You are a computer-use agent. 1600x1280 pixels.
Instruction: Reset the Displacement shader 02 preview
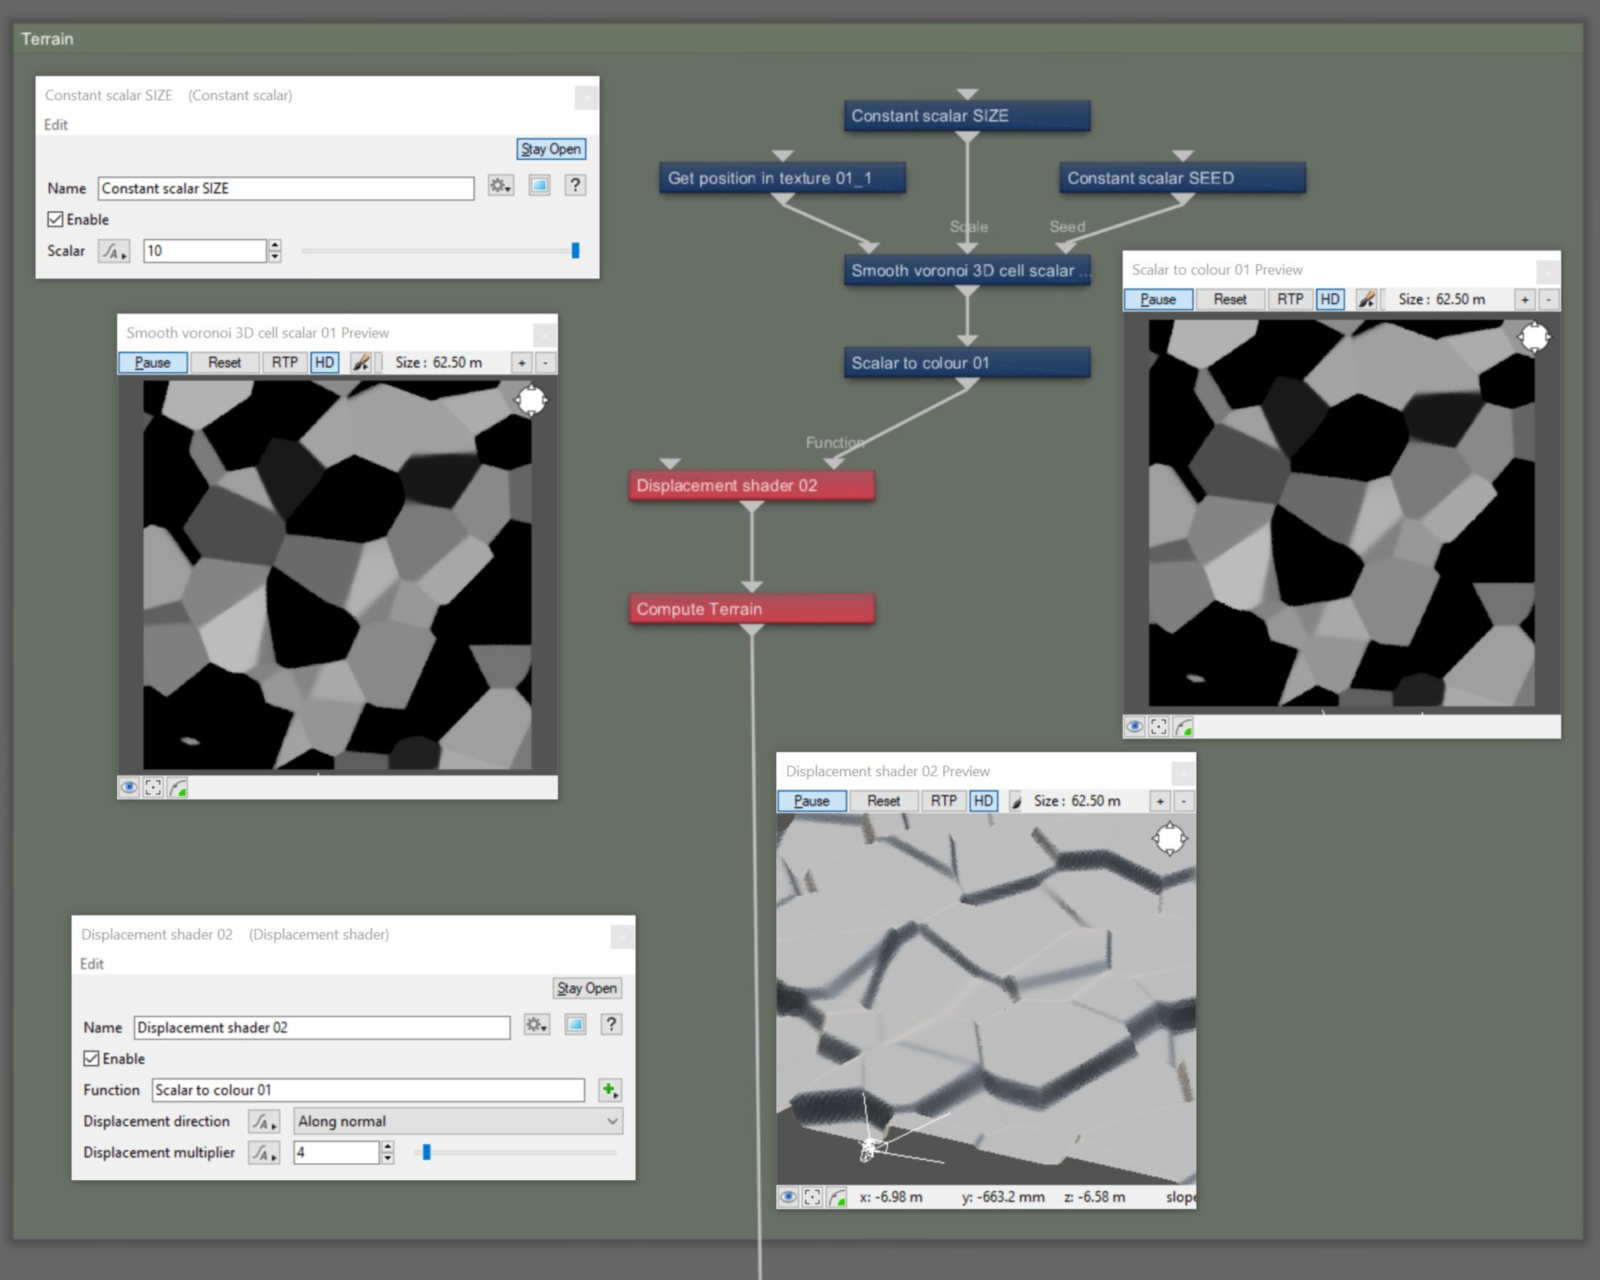(x=884, y=801)
